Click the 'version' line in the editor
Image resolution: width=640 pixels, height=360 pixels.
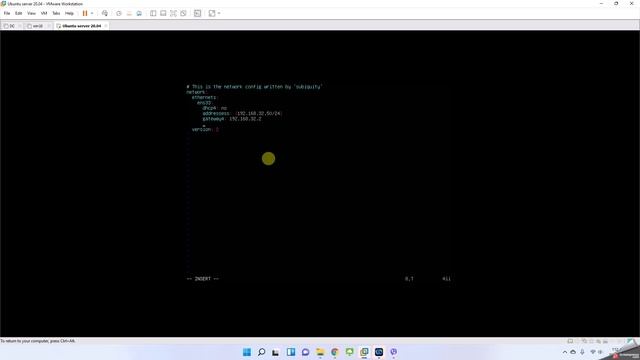205,129
